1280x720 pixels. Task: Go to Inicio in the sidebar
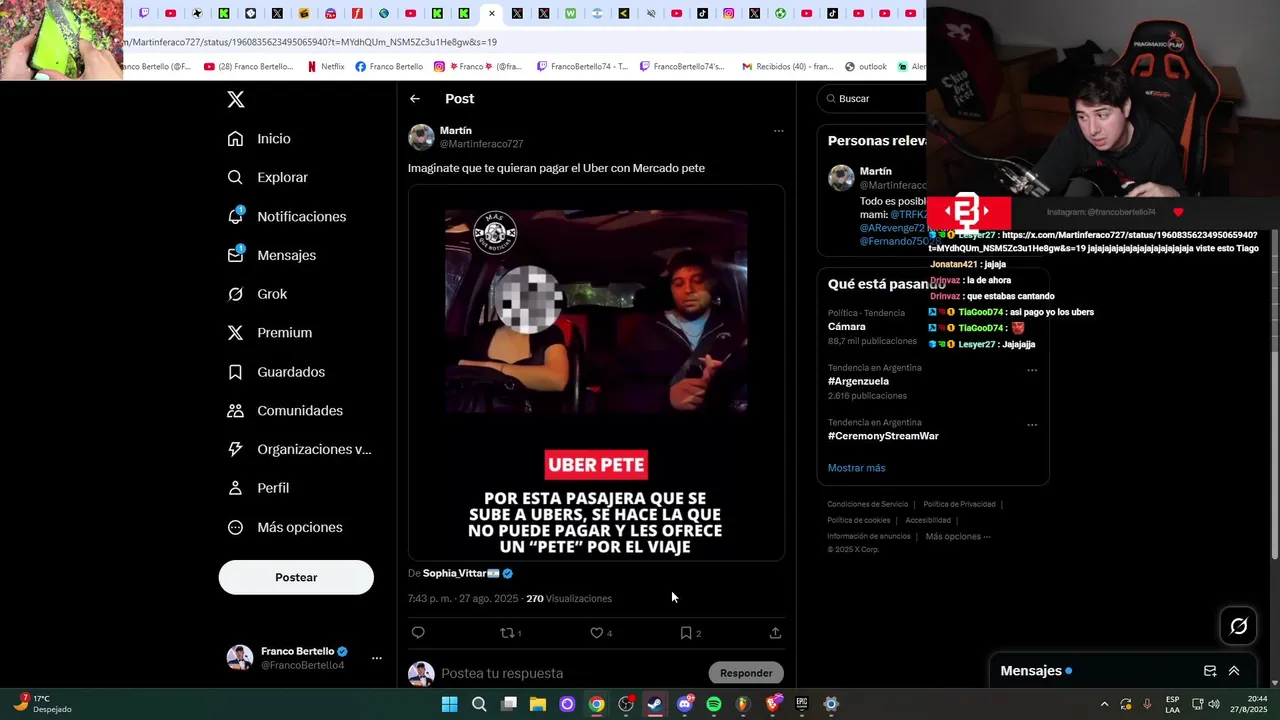(x=259, y=139)
